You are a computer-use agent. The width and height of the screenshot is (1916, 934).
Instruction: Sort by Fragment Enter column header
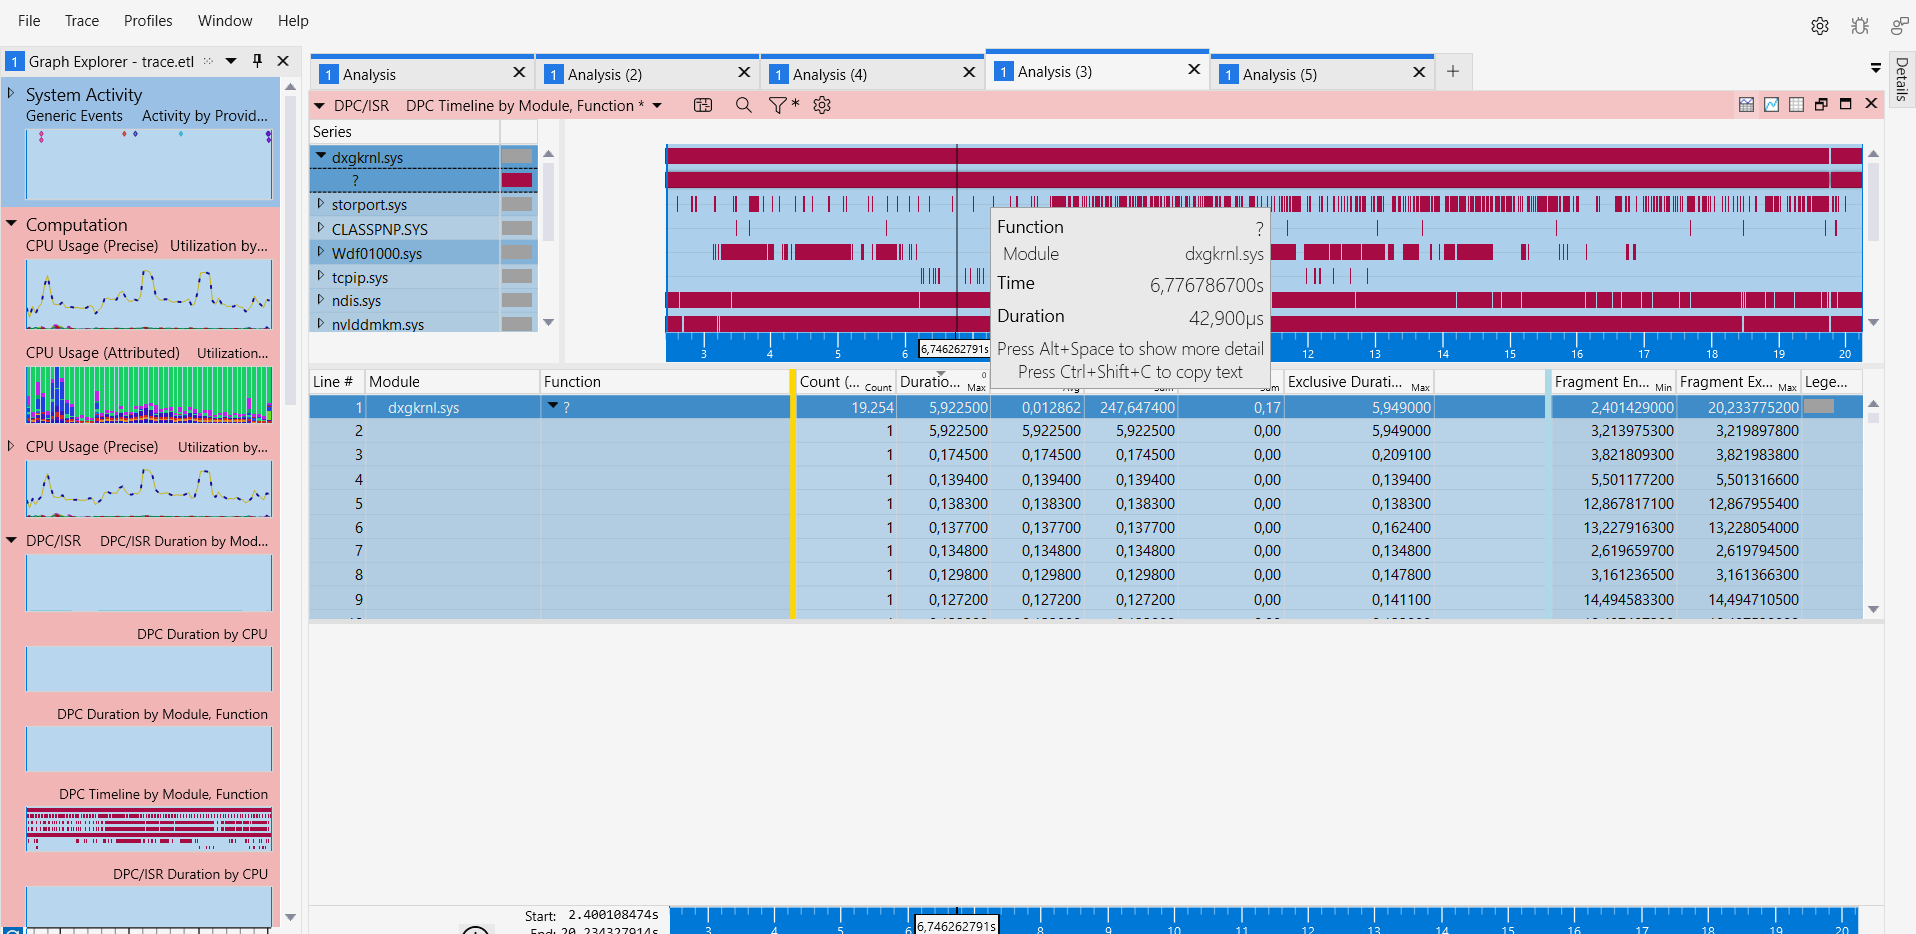[1613, 381]
